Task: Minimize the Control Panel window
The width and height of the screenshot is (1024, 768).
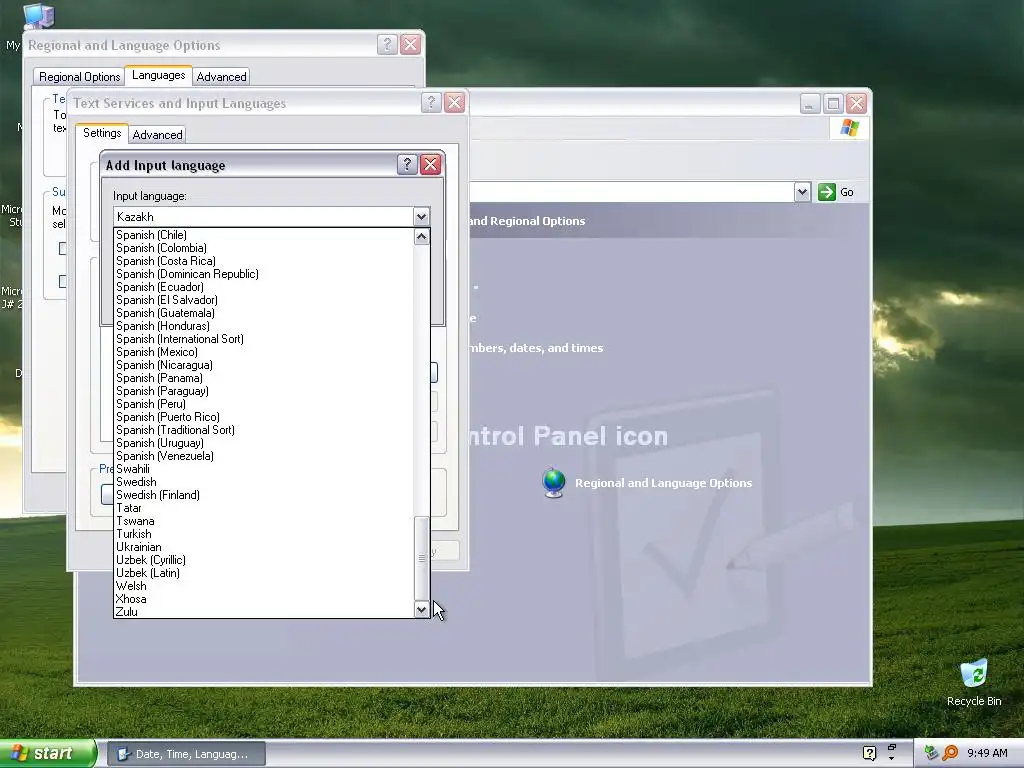Action: [x=810, y=103]
